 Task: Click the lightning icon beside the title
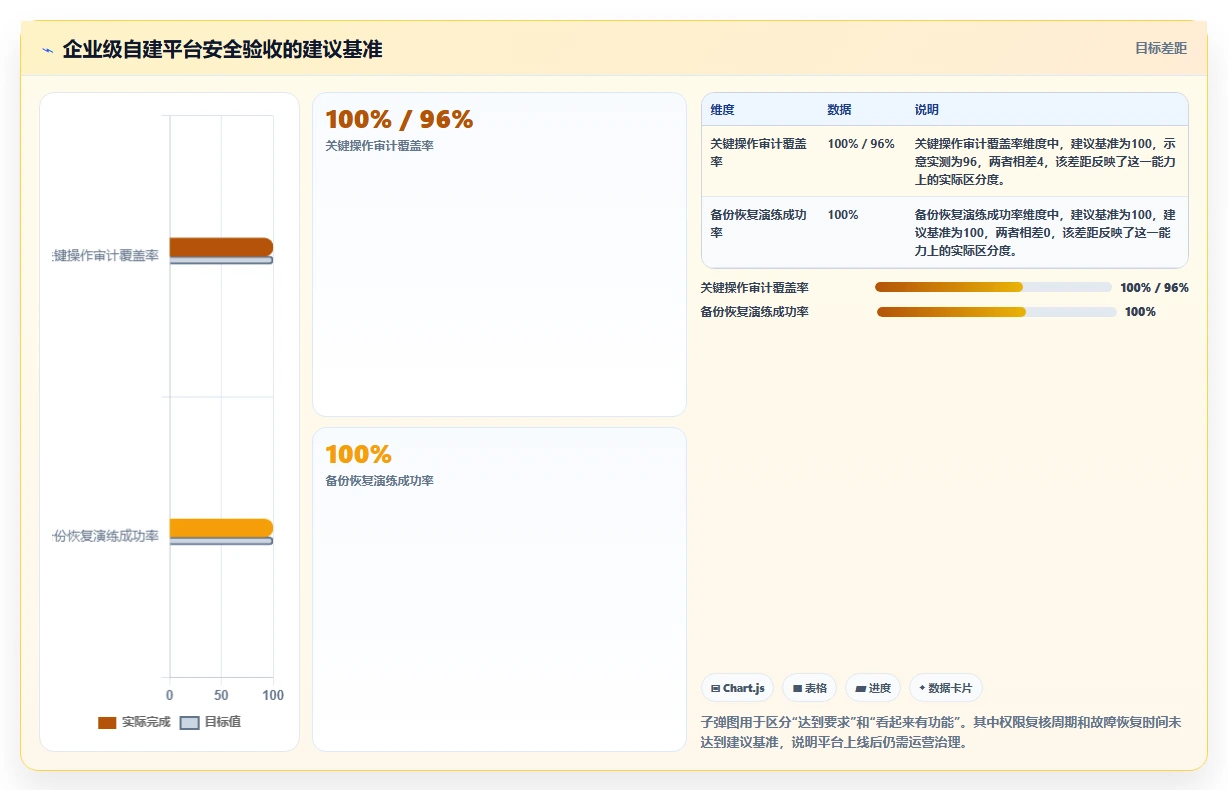click(x=47, y=50)
